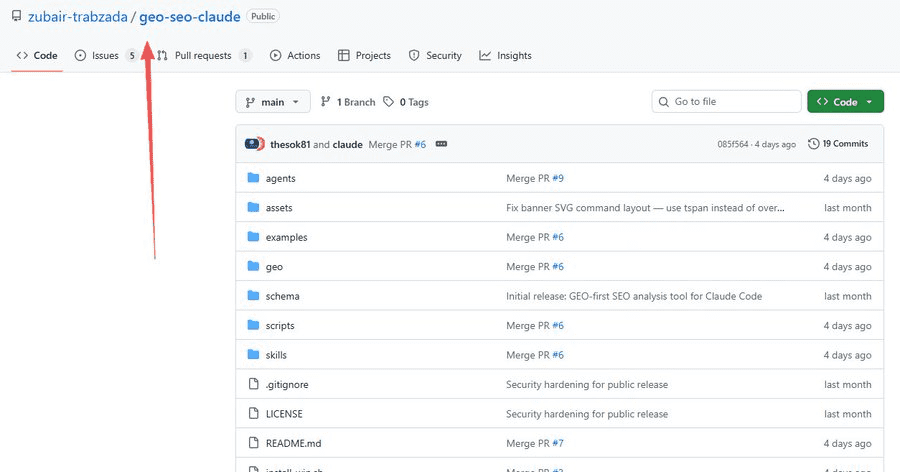Click inside the Go to file field
Image resolution: width=900 pixels, height=472 pixels.
pyautogui.click(x=727, y=102)
